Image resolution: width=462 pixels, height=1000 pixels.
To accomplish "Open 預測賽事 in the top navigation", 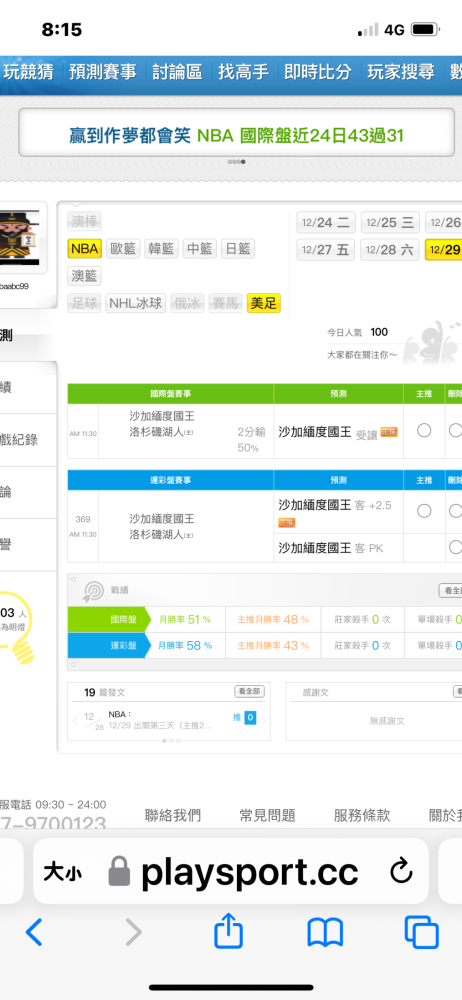I will pyautogui.click(x=103, y=72).
